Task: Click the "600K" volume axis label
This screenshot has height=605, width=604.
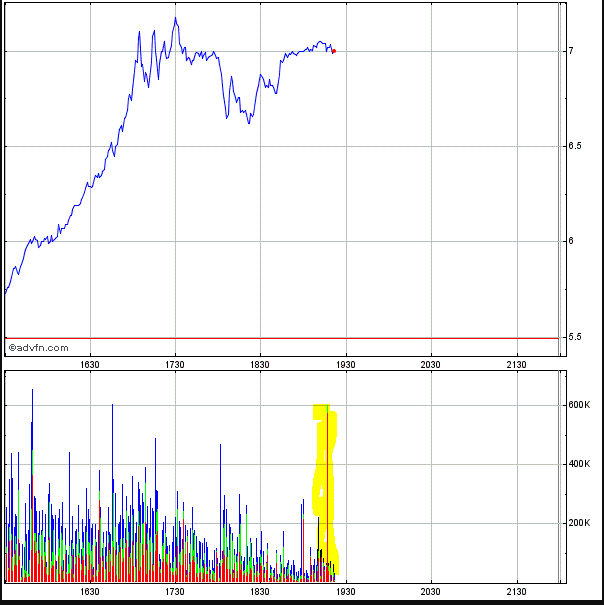Action: point(579,405)
